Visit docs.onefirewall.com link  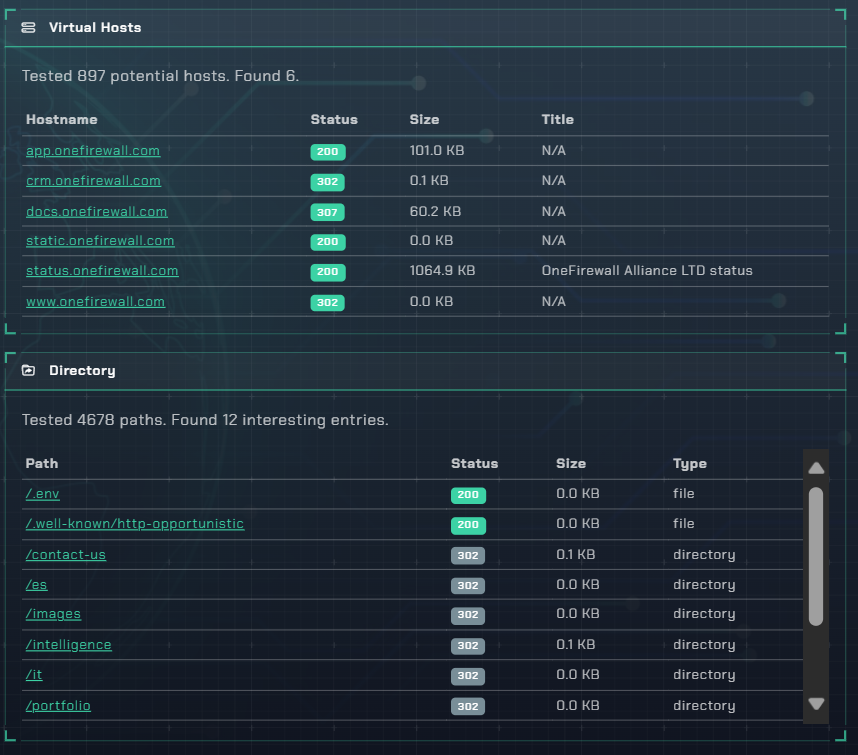(96, 212)
